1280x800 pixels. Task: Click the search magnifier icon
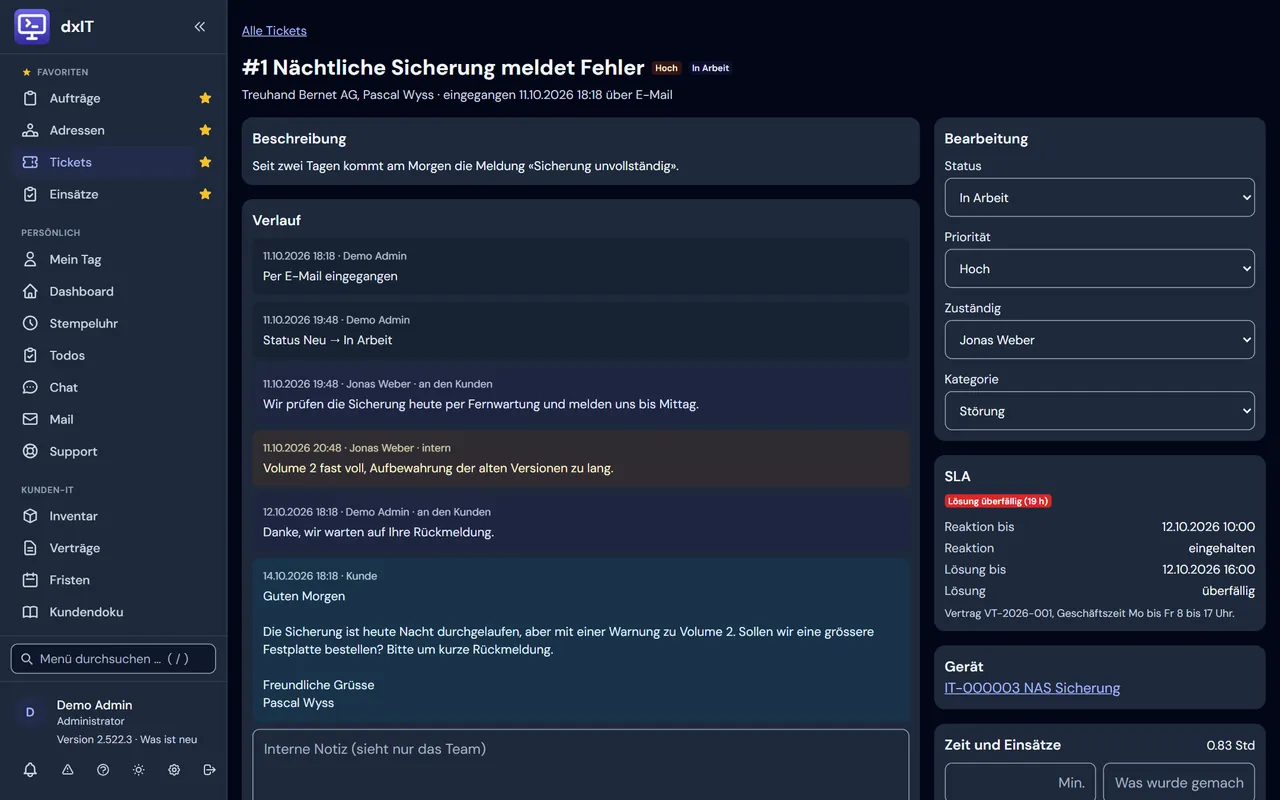pyautogui.click(x=27, y=659)
